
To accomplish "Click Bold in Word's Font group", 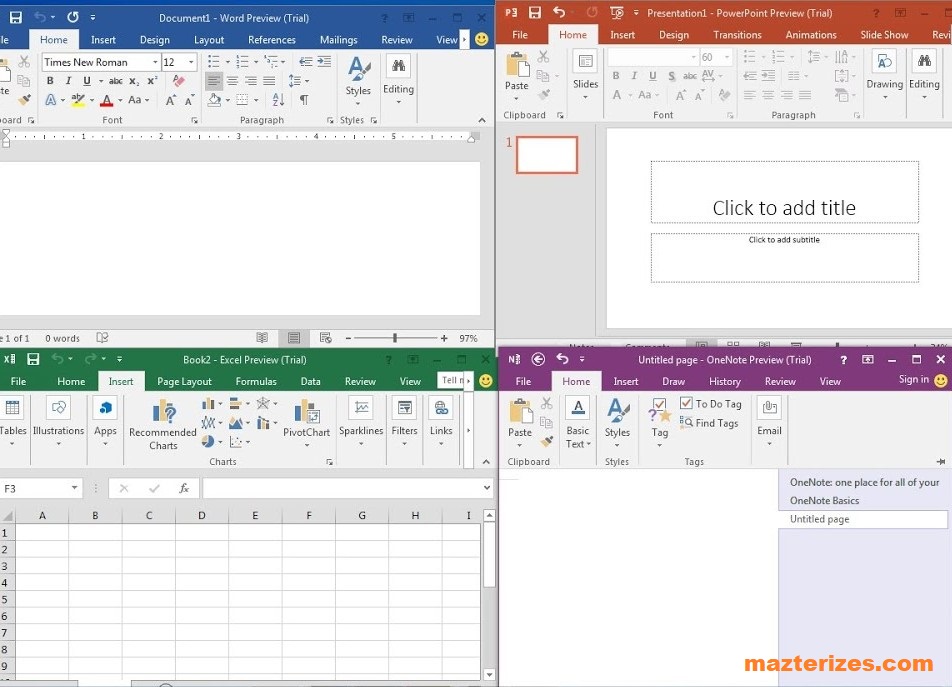I will click(50, 81).
